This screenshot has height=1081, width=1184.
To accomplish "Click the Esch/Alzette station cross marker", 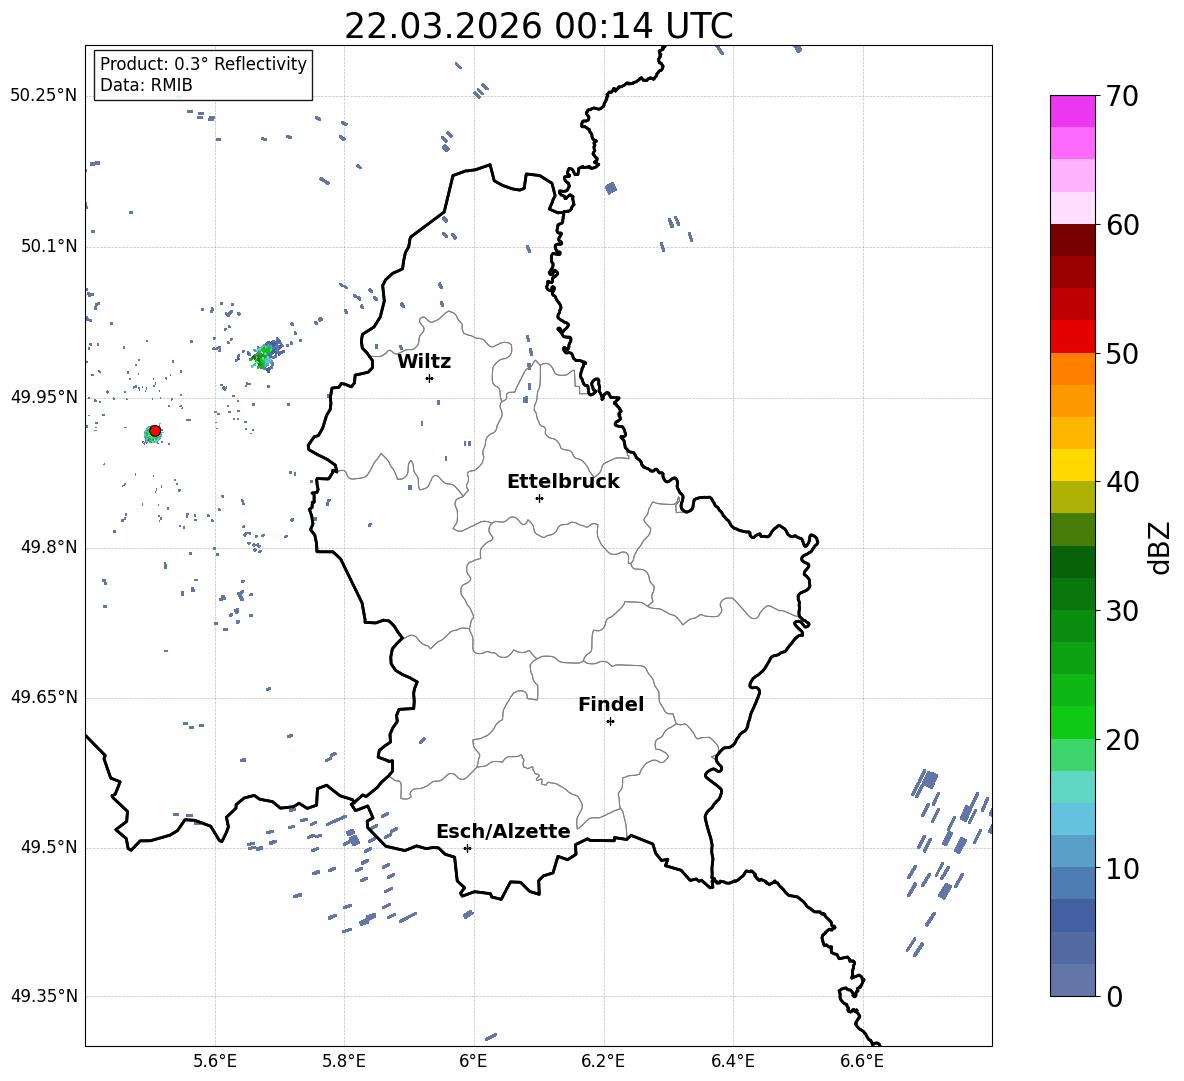I will pos(467,848).
